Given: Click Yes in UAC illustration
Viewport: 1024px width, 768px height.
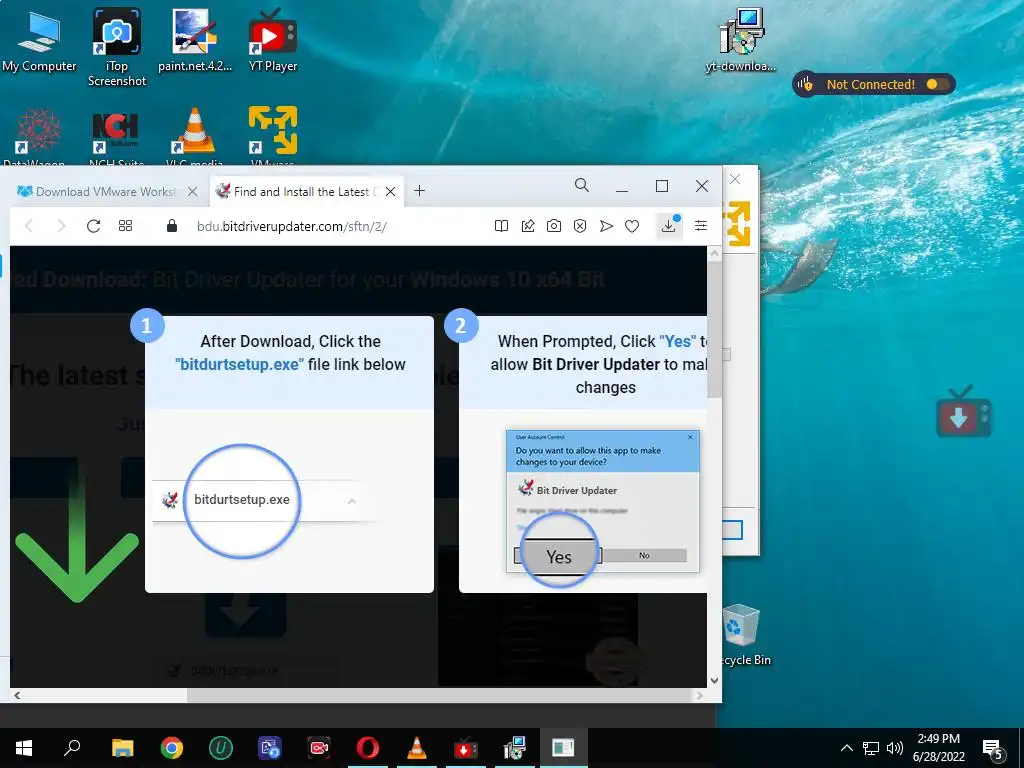Looking at the screenshot, I should tap(559, 556).
